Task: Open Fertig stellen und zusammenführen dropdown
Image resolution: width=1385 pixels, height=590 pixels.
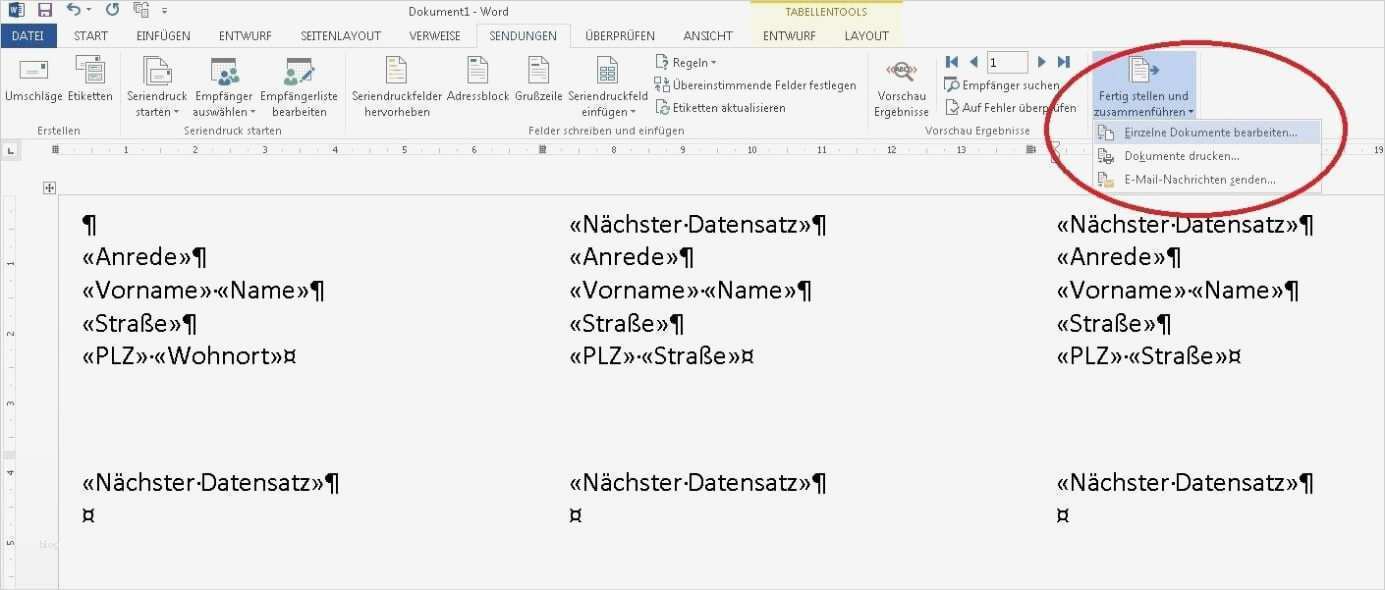Action: (1143, 87)
